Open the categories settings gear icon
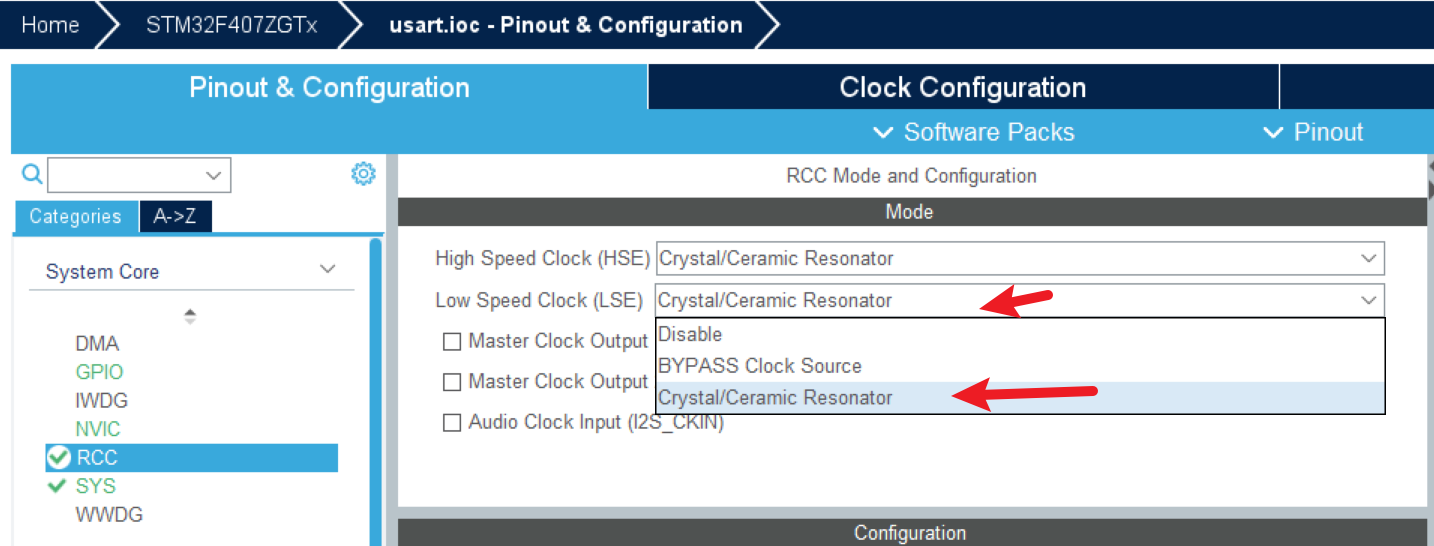This screenshot has height=546, width=1434. 363,174
